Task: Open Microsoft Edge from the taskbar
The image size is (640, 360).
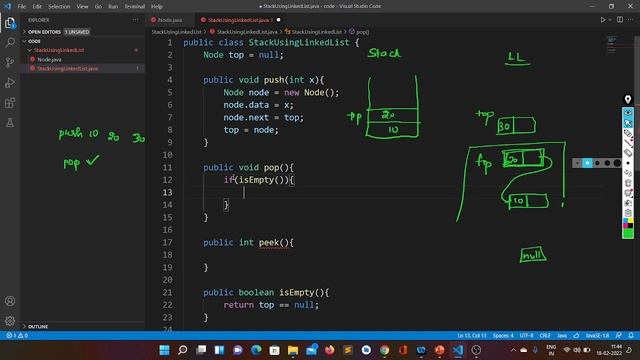Action: tap(256, 350)
